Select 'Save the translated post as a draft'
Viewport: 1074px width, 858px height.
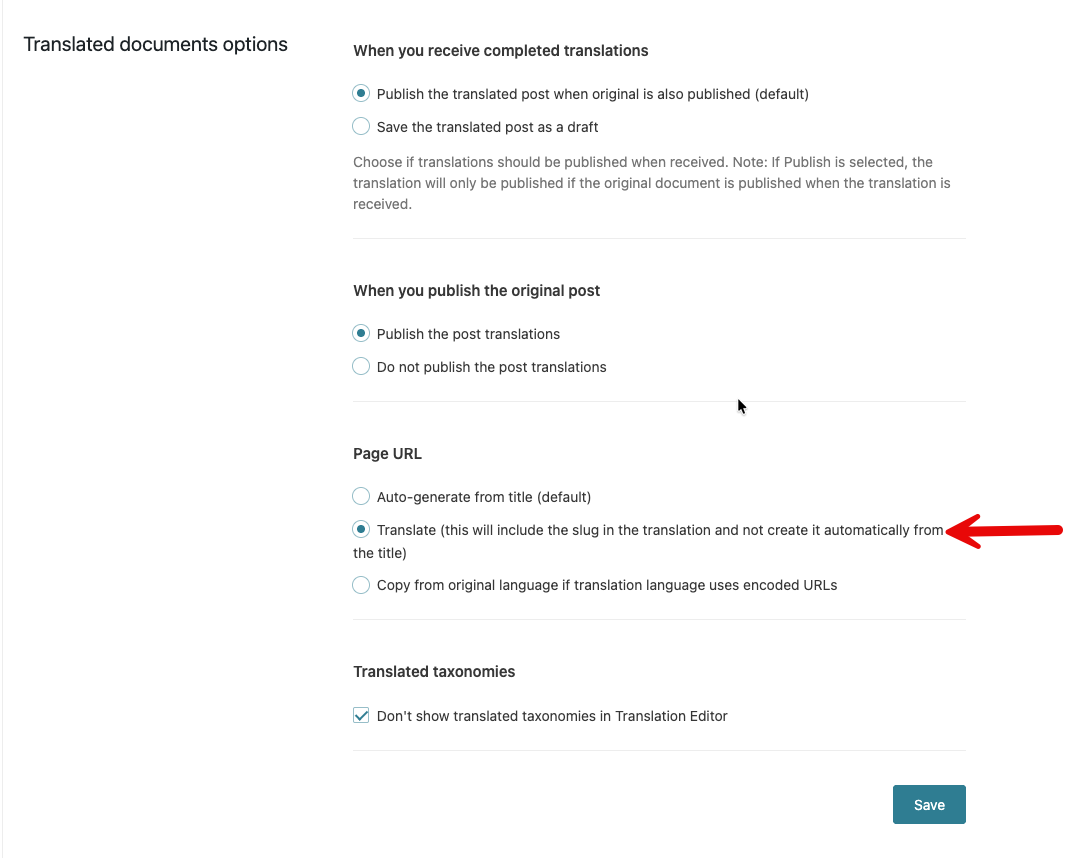click(x=361, y=127)
